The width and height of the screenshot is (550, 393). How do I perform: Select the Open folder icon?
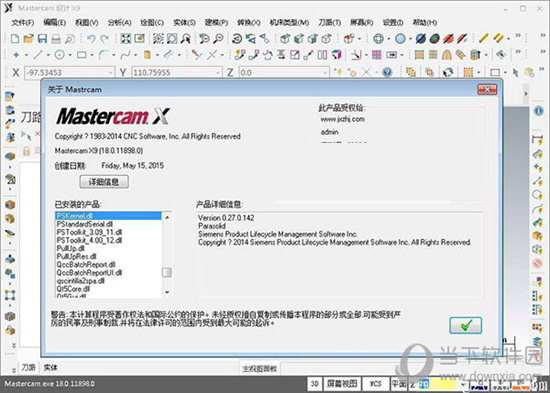[x=28, y=38]
